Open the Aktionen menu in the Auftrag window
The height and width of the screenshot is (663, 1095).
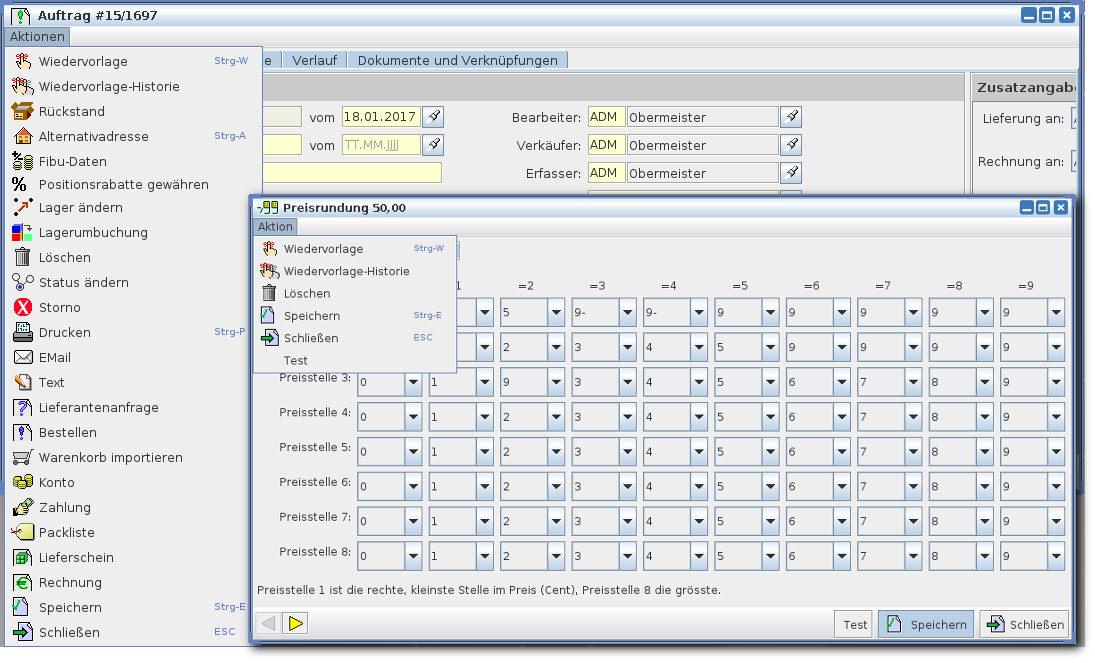point(37,37)
